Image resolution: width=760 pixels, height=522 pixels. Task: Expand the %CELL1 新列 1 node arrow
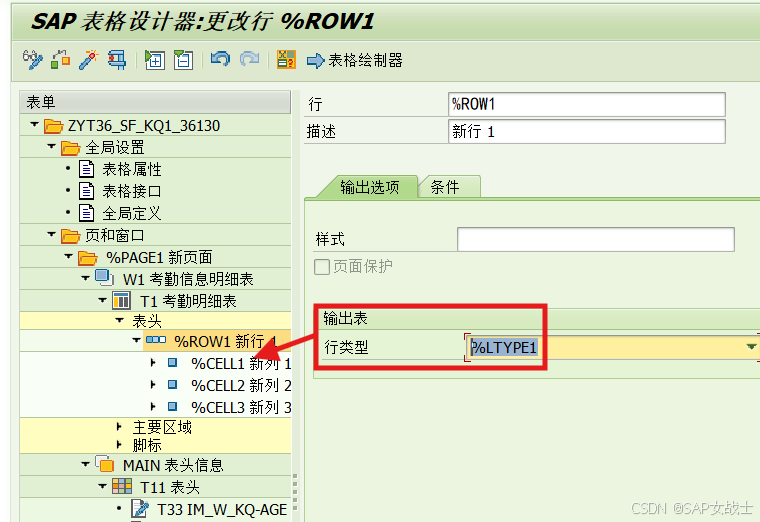coord(153,363)
